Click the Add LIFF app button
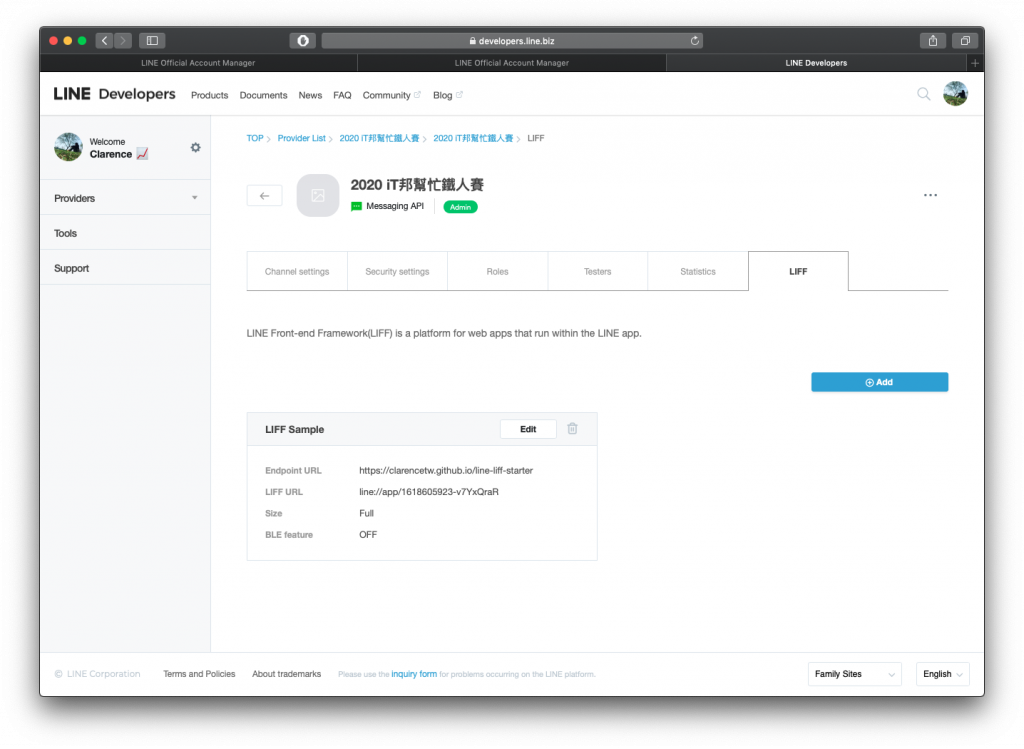The width and height of the screenshot is (1024, 749). point(880,382)
